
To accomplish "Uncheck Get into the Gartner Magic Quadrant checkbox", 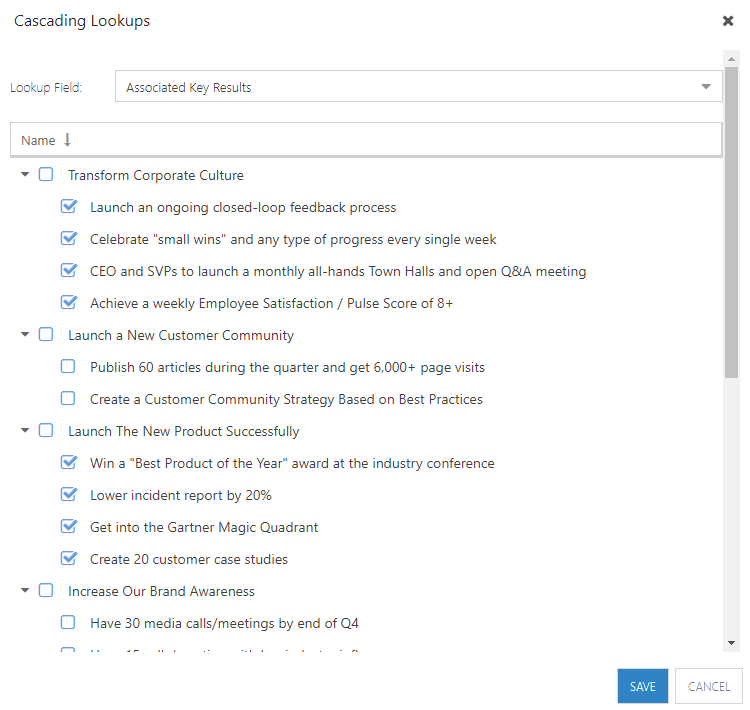I will [x=68, y=526].
